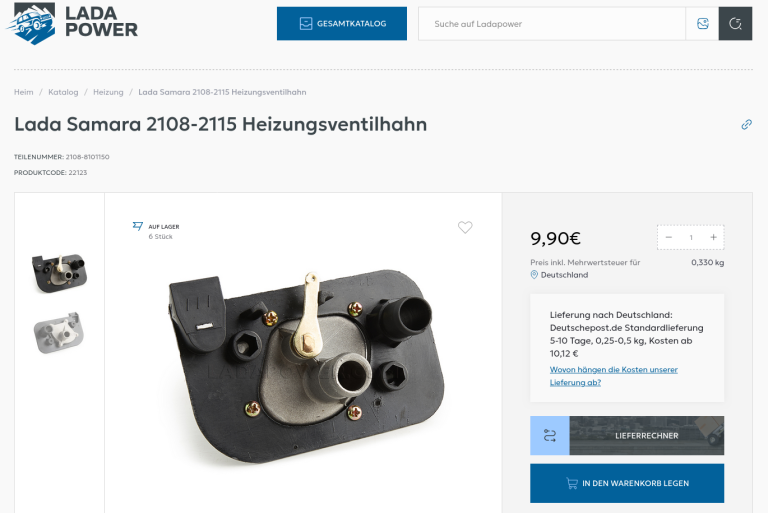This screenshot has height=513, width=768.
Task: Open the Gesamtkatalog menu
Action: (342, 24)
